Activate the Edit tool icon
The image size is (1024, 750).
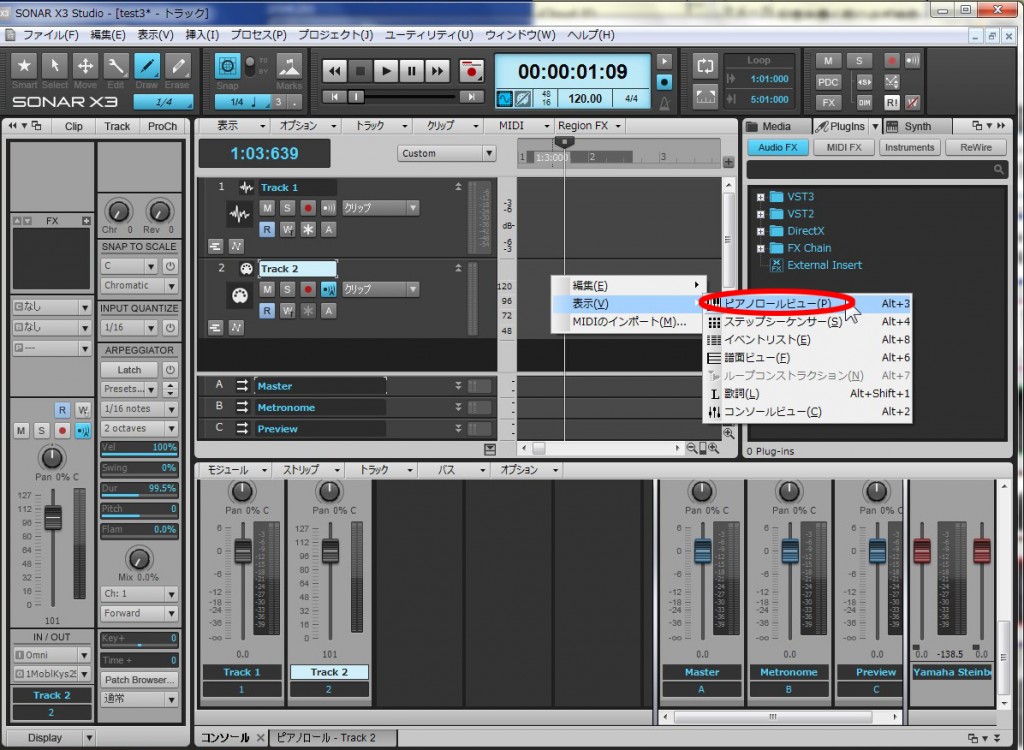[x=116, y=66]
